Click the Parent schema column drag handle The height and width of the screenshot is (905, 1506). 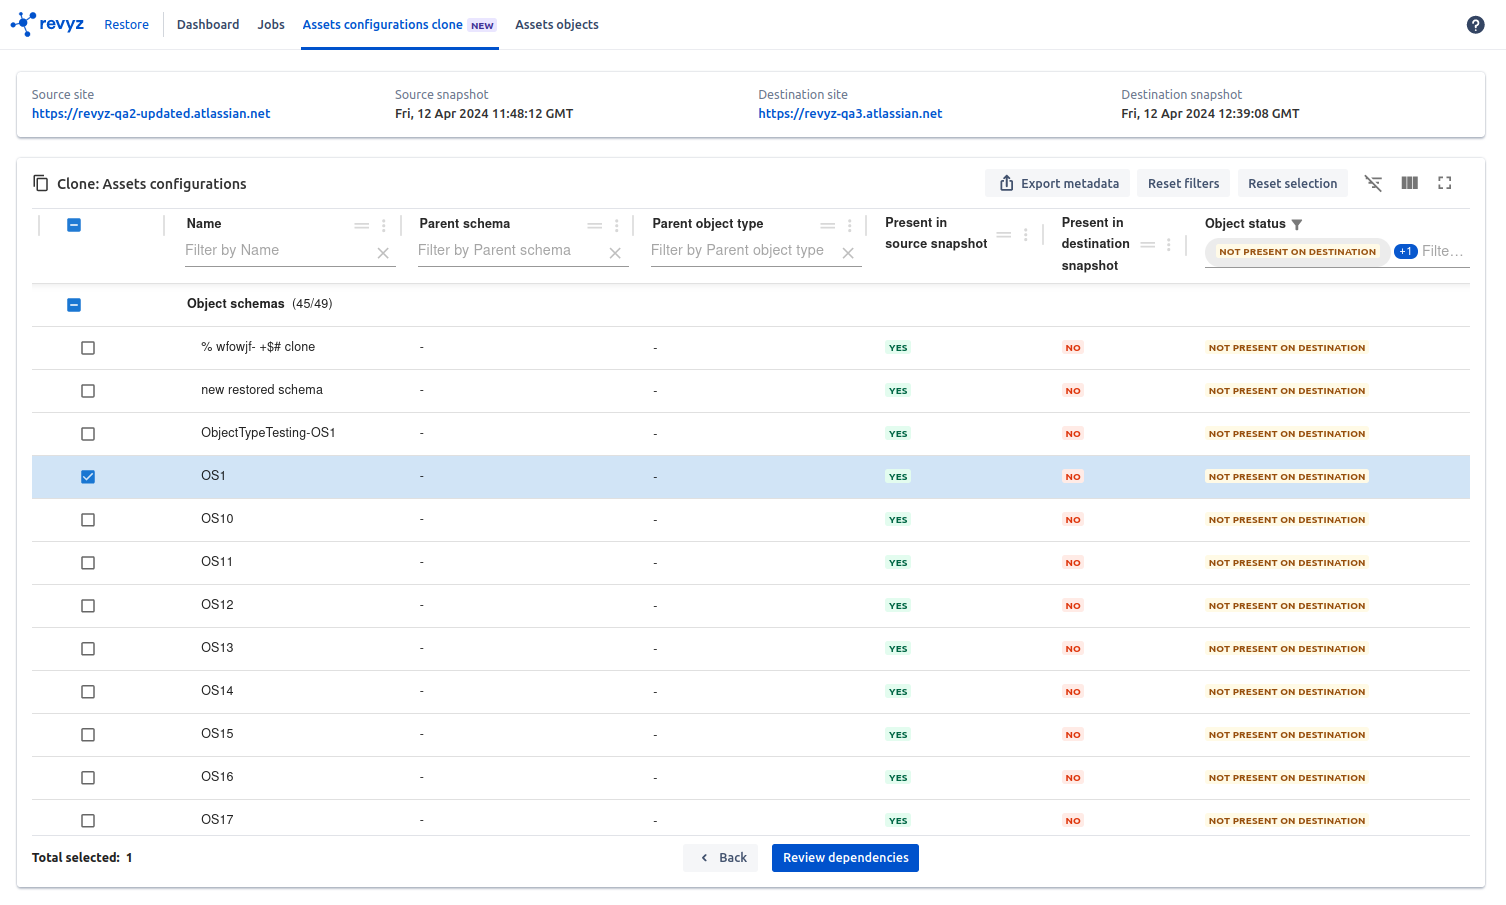pos(594,226)
